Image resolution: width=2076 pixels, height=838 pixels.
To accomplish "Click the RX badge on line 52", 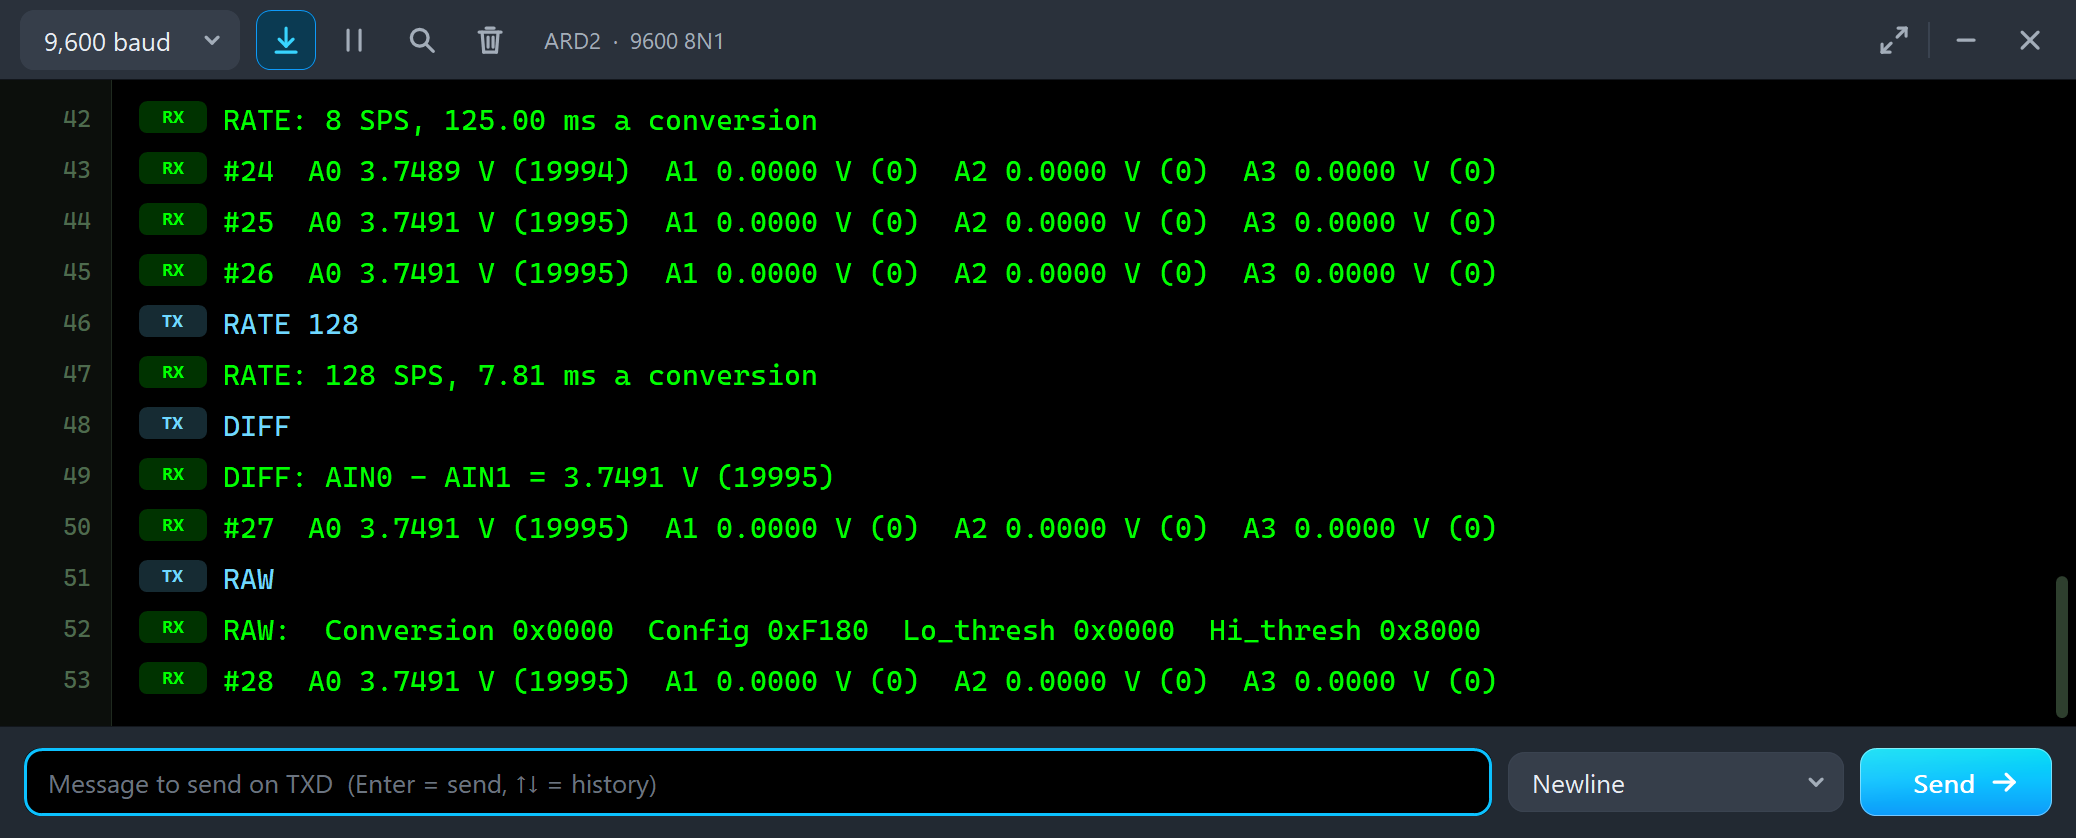I will pyautogui.click(x=173, y=628).
